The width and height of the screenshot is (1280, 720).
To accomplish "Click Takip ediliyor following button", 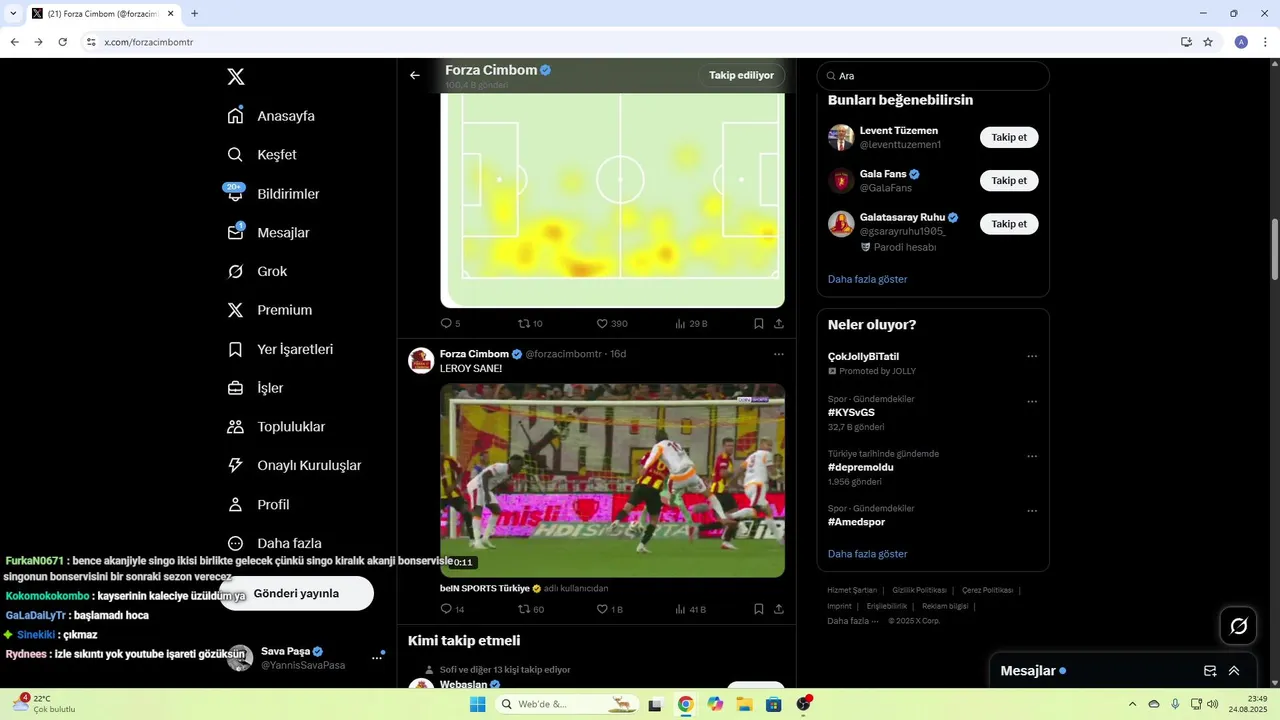I will point(741,75).
